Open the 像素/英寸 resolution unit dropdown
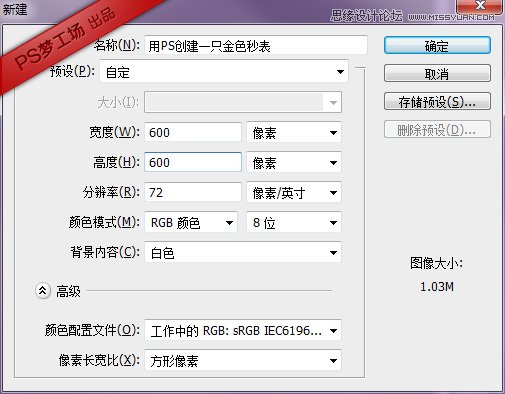Viewport: 505px width, 394px height. [294, 192]
